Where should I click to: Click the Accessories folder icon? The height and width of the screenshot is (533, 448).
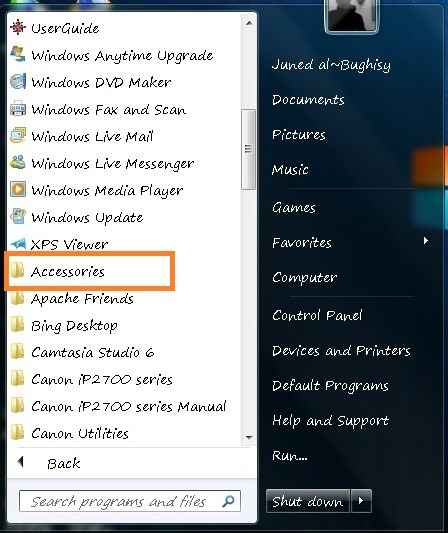pos(17,271)
